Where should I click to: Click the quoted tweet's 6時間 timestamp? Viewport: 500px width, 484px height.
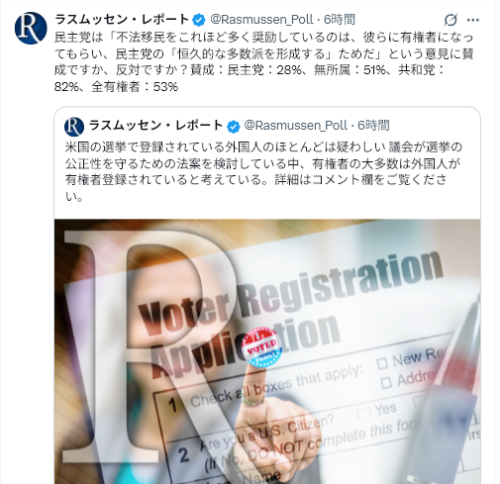click(x=373, y=126)
